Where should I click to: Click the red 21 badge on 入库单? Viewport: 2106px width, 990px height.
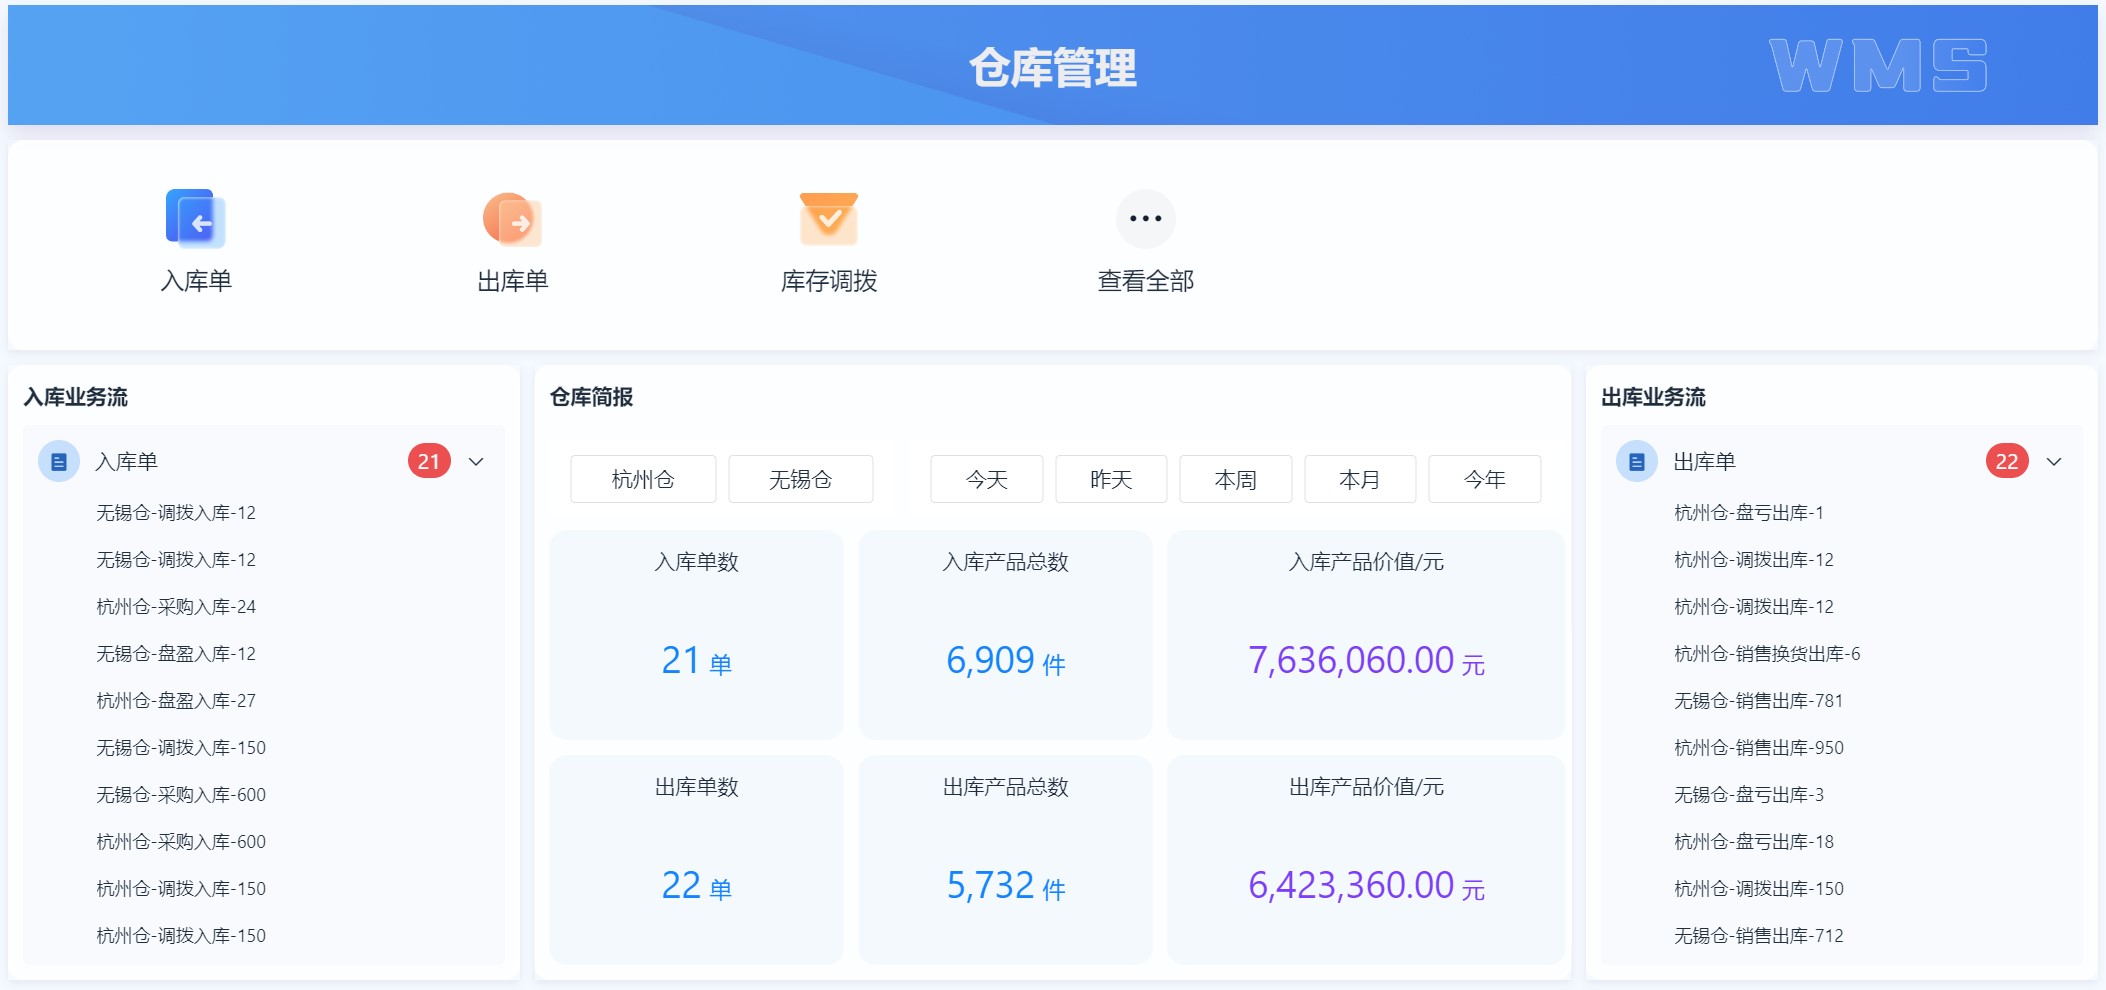(x=429, y=461)
